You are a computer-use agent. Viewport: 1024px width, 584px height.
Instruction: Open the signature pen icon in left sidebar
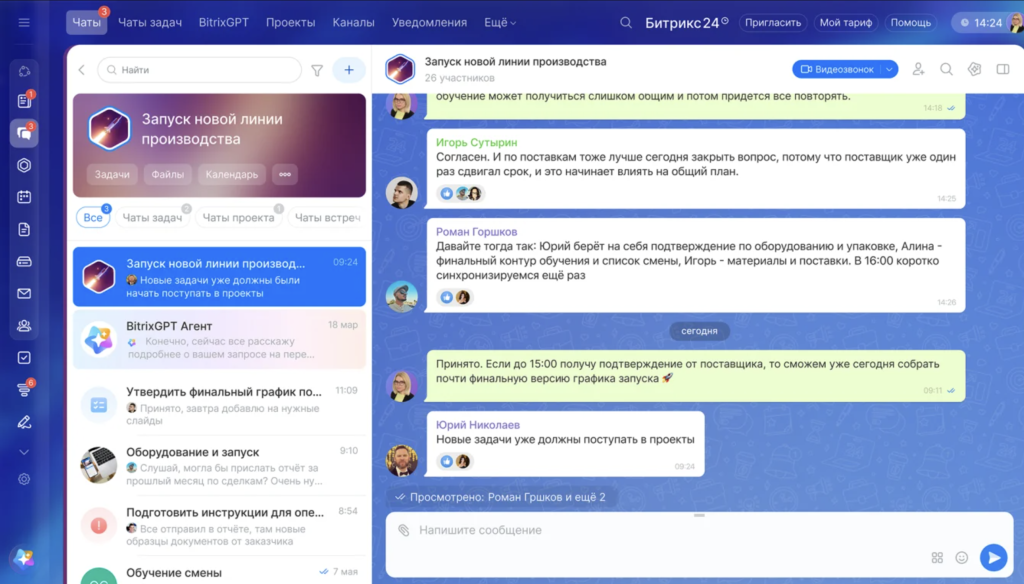coord(24,422)
